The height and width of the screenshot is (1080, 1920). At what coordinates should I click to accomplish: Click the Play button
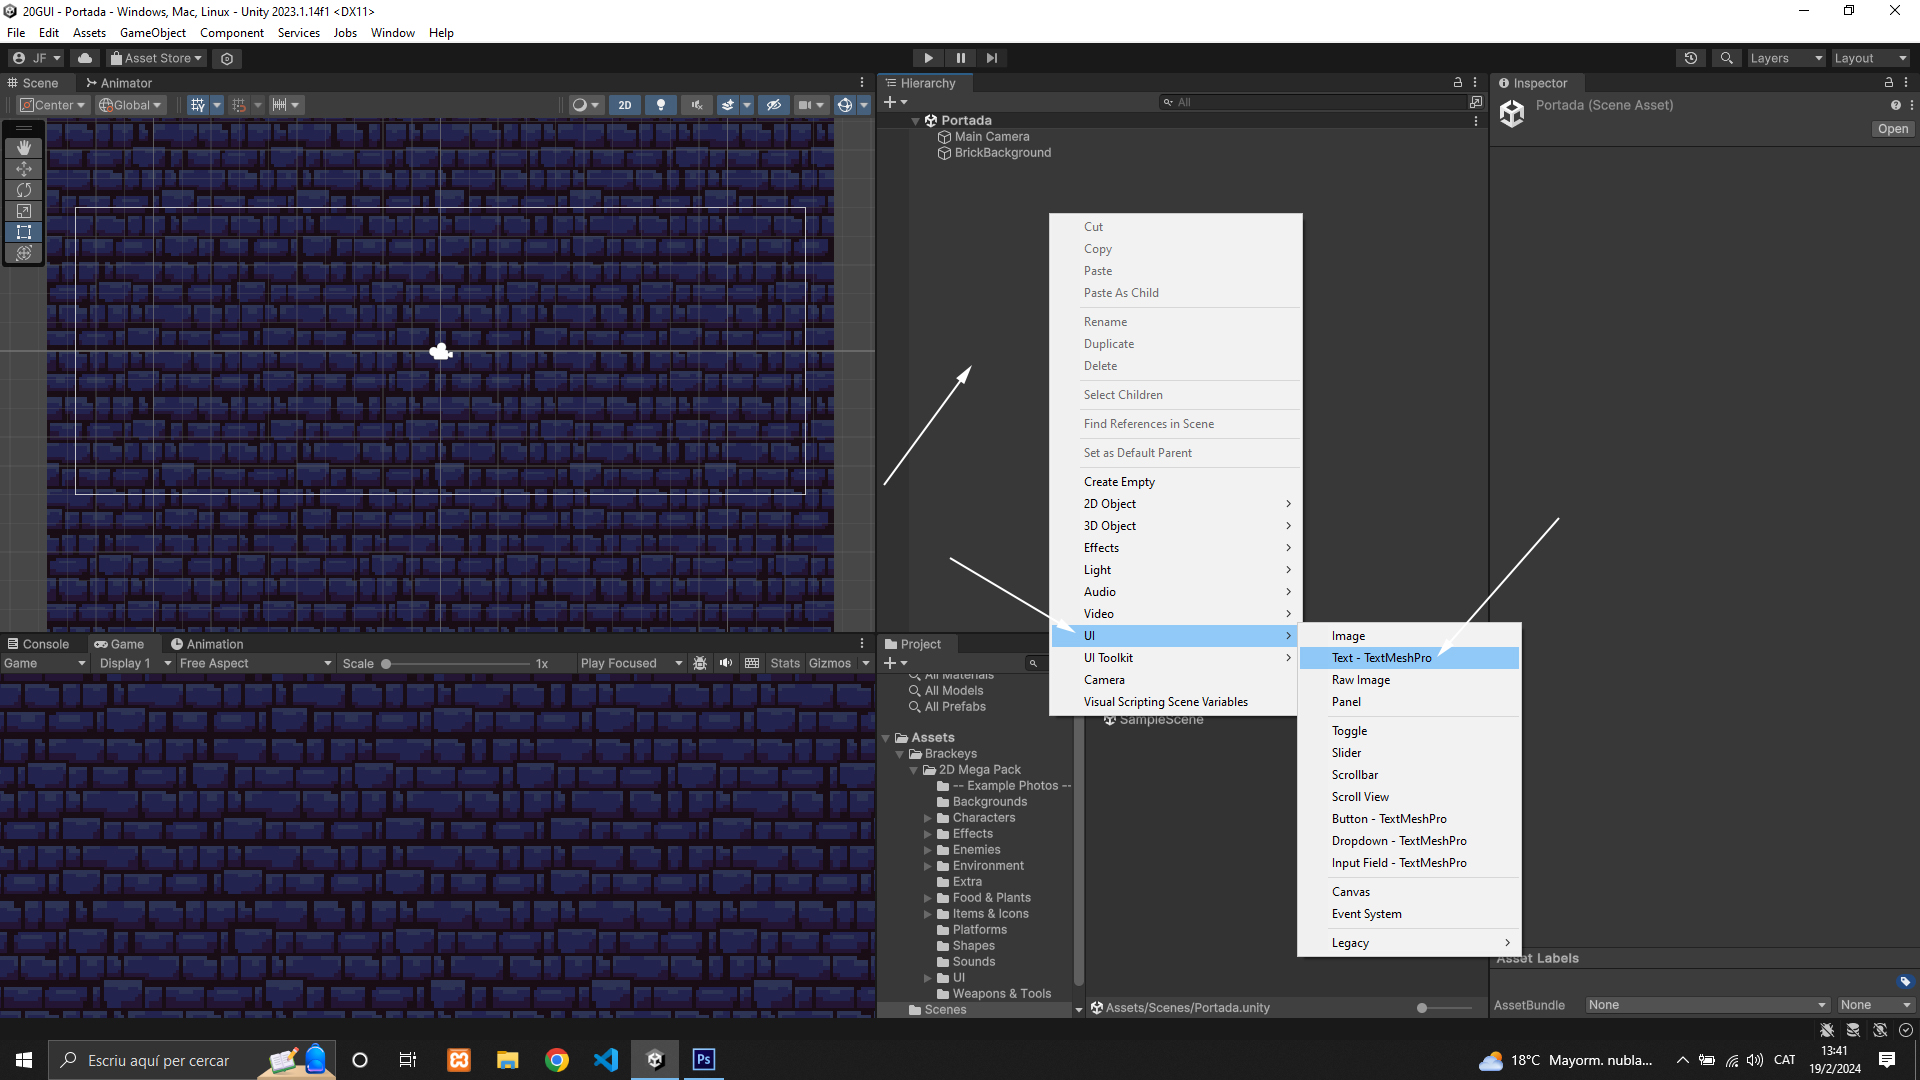tap(928, 58)
